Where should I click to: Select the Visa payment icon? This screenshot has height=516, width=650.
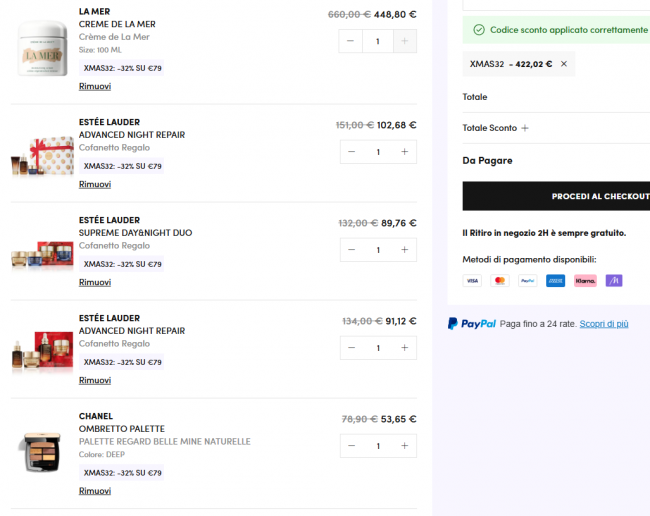point(472,281)
